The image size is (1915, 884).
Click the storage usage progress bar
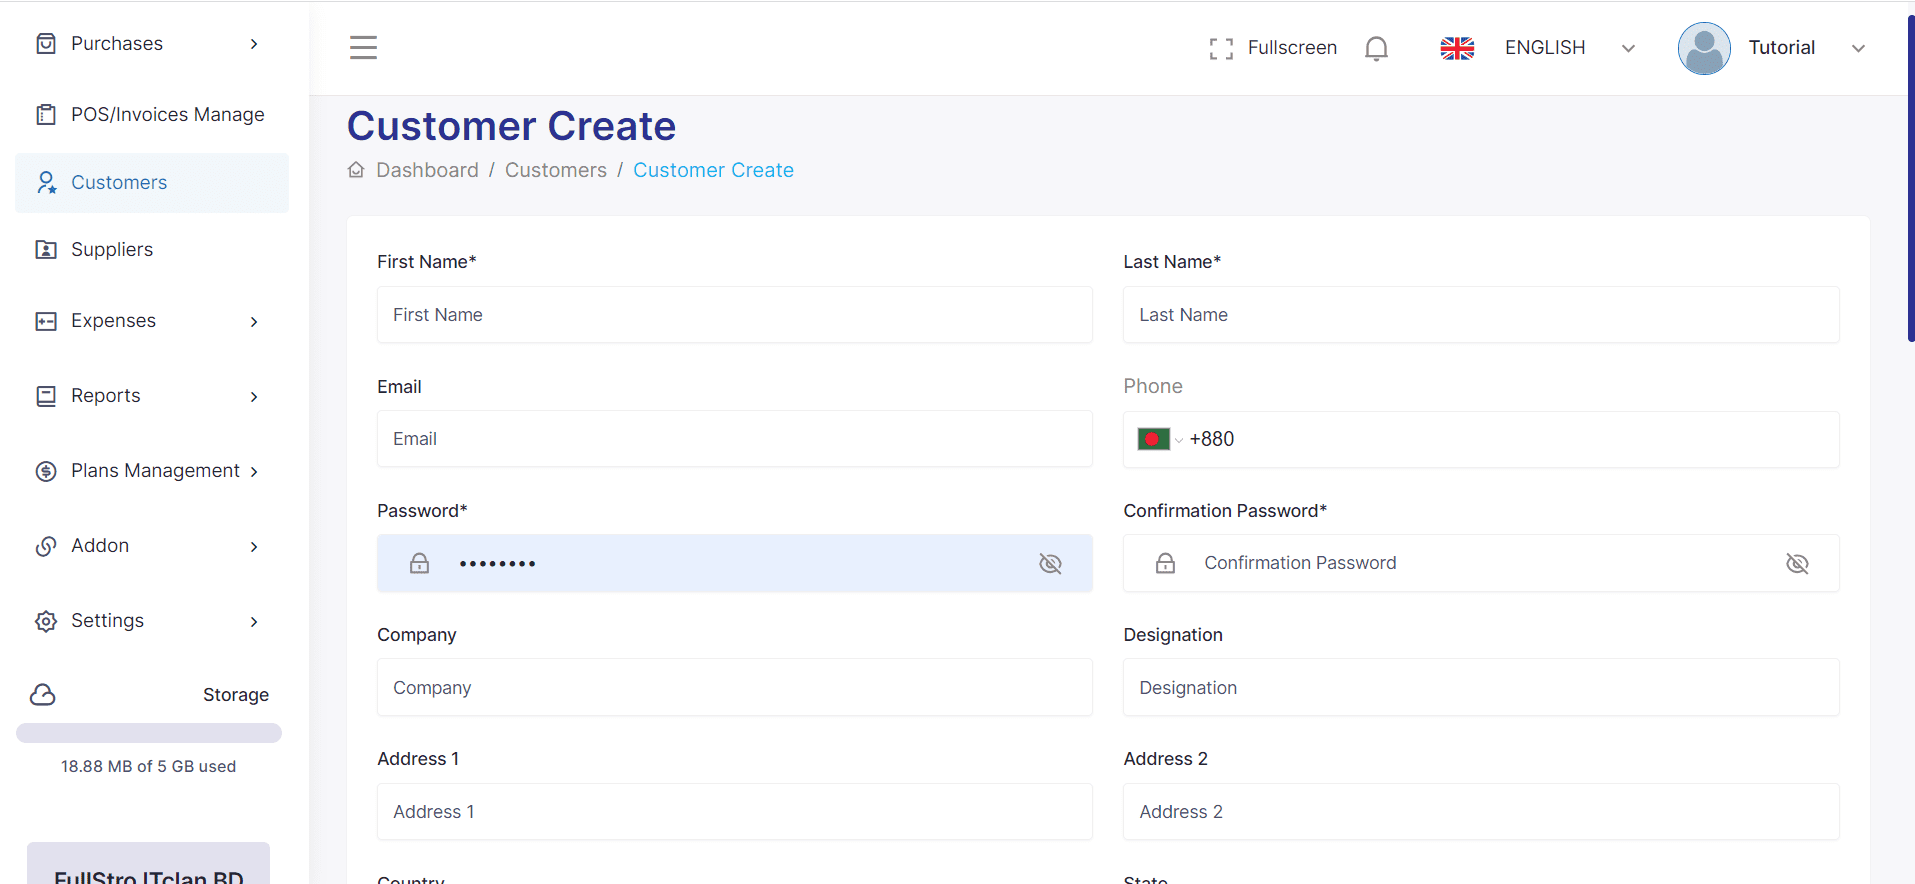click(149, 733)
